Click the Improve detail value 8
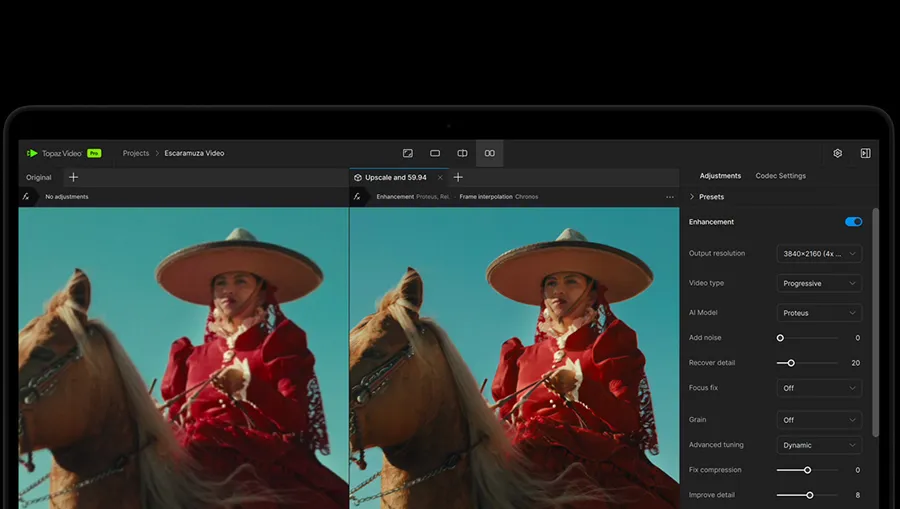900x509 pixels. click(858, 495)
